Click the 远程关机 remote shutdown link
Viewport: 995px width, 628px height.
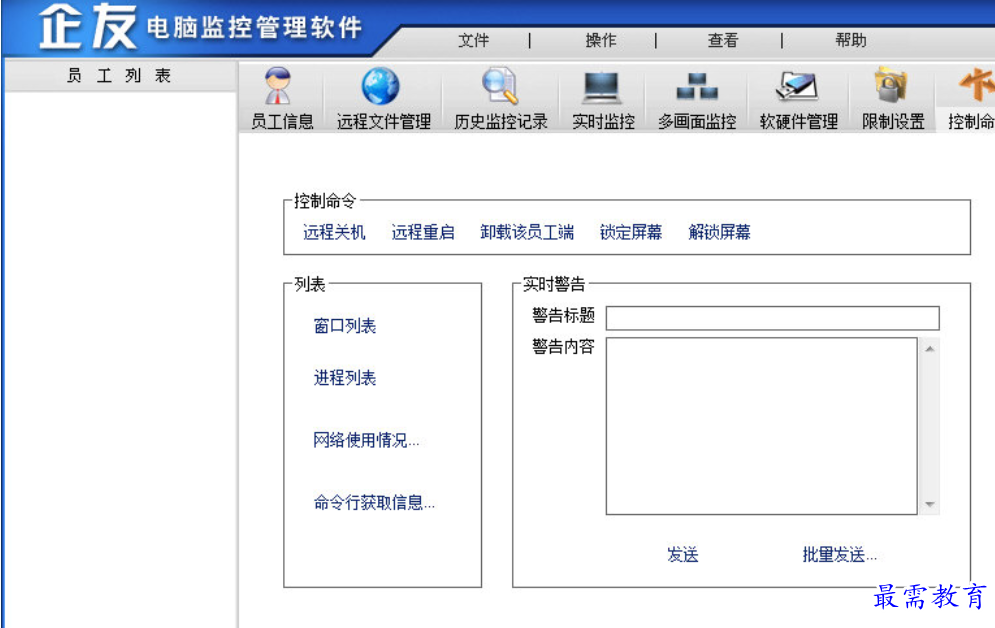coord(334,233)
